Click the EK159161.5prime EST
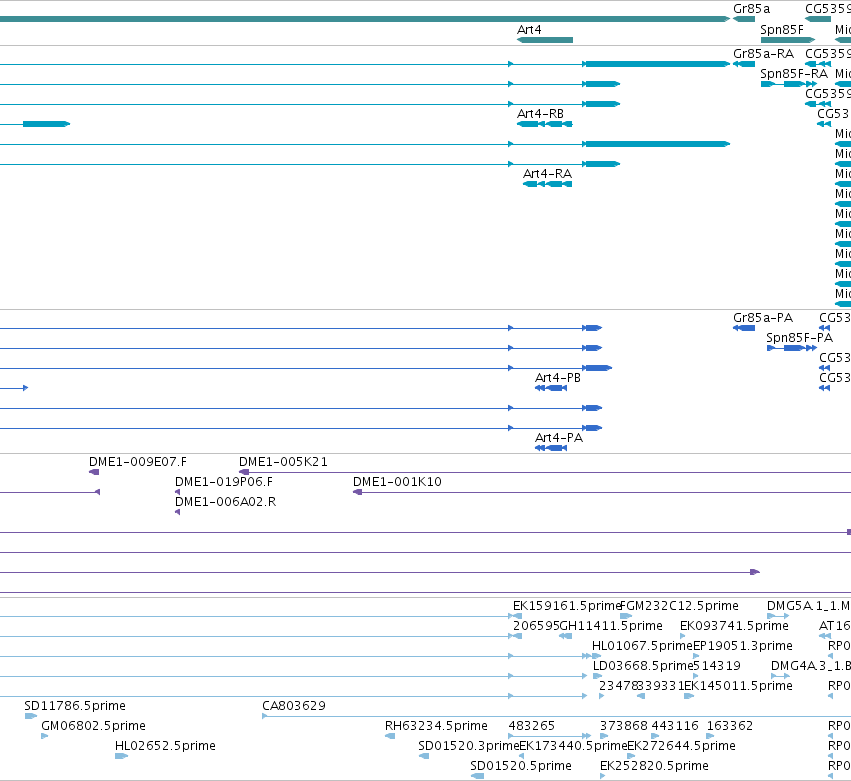Screen dimensions: 851x781 (x=517, y=616)
